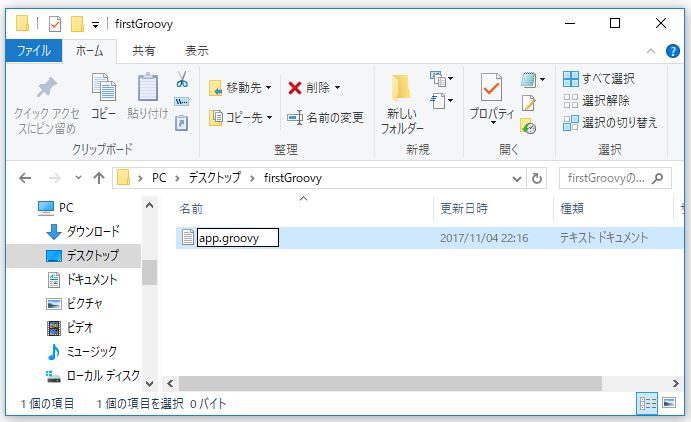
Task: Click the title bar Properties checkmark icon
Action: coord(55,24)
